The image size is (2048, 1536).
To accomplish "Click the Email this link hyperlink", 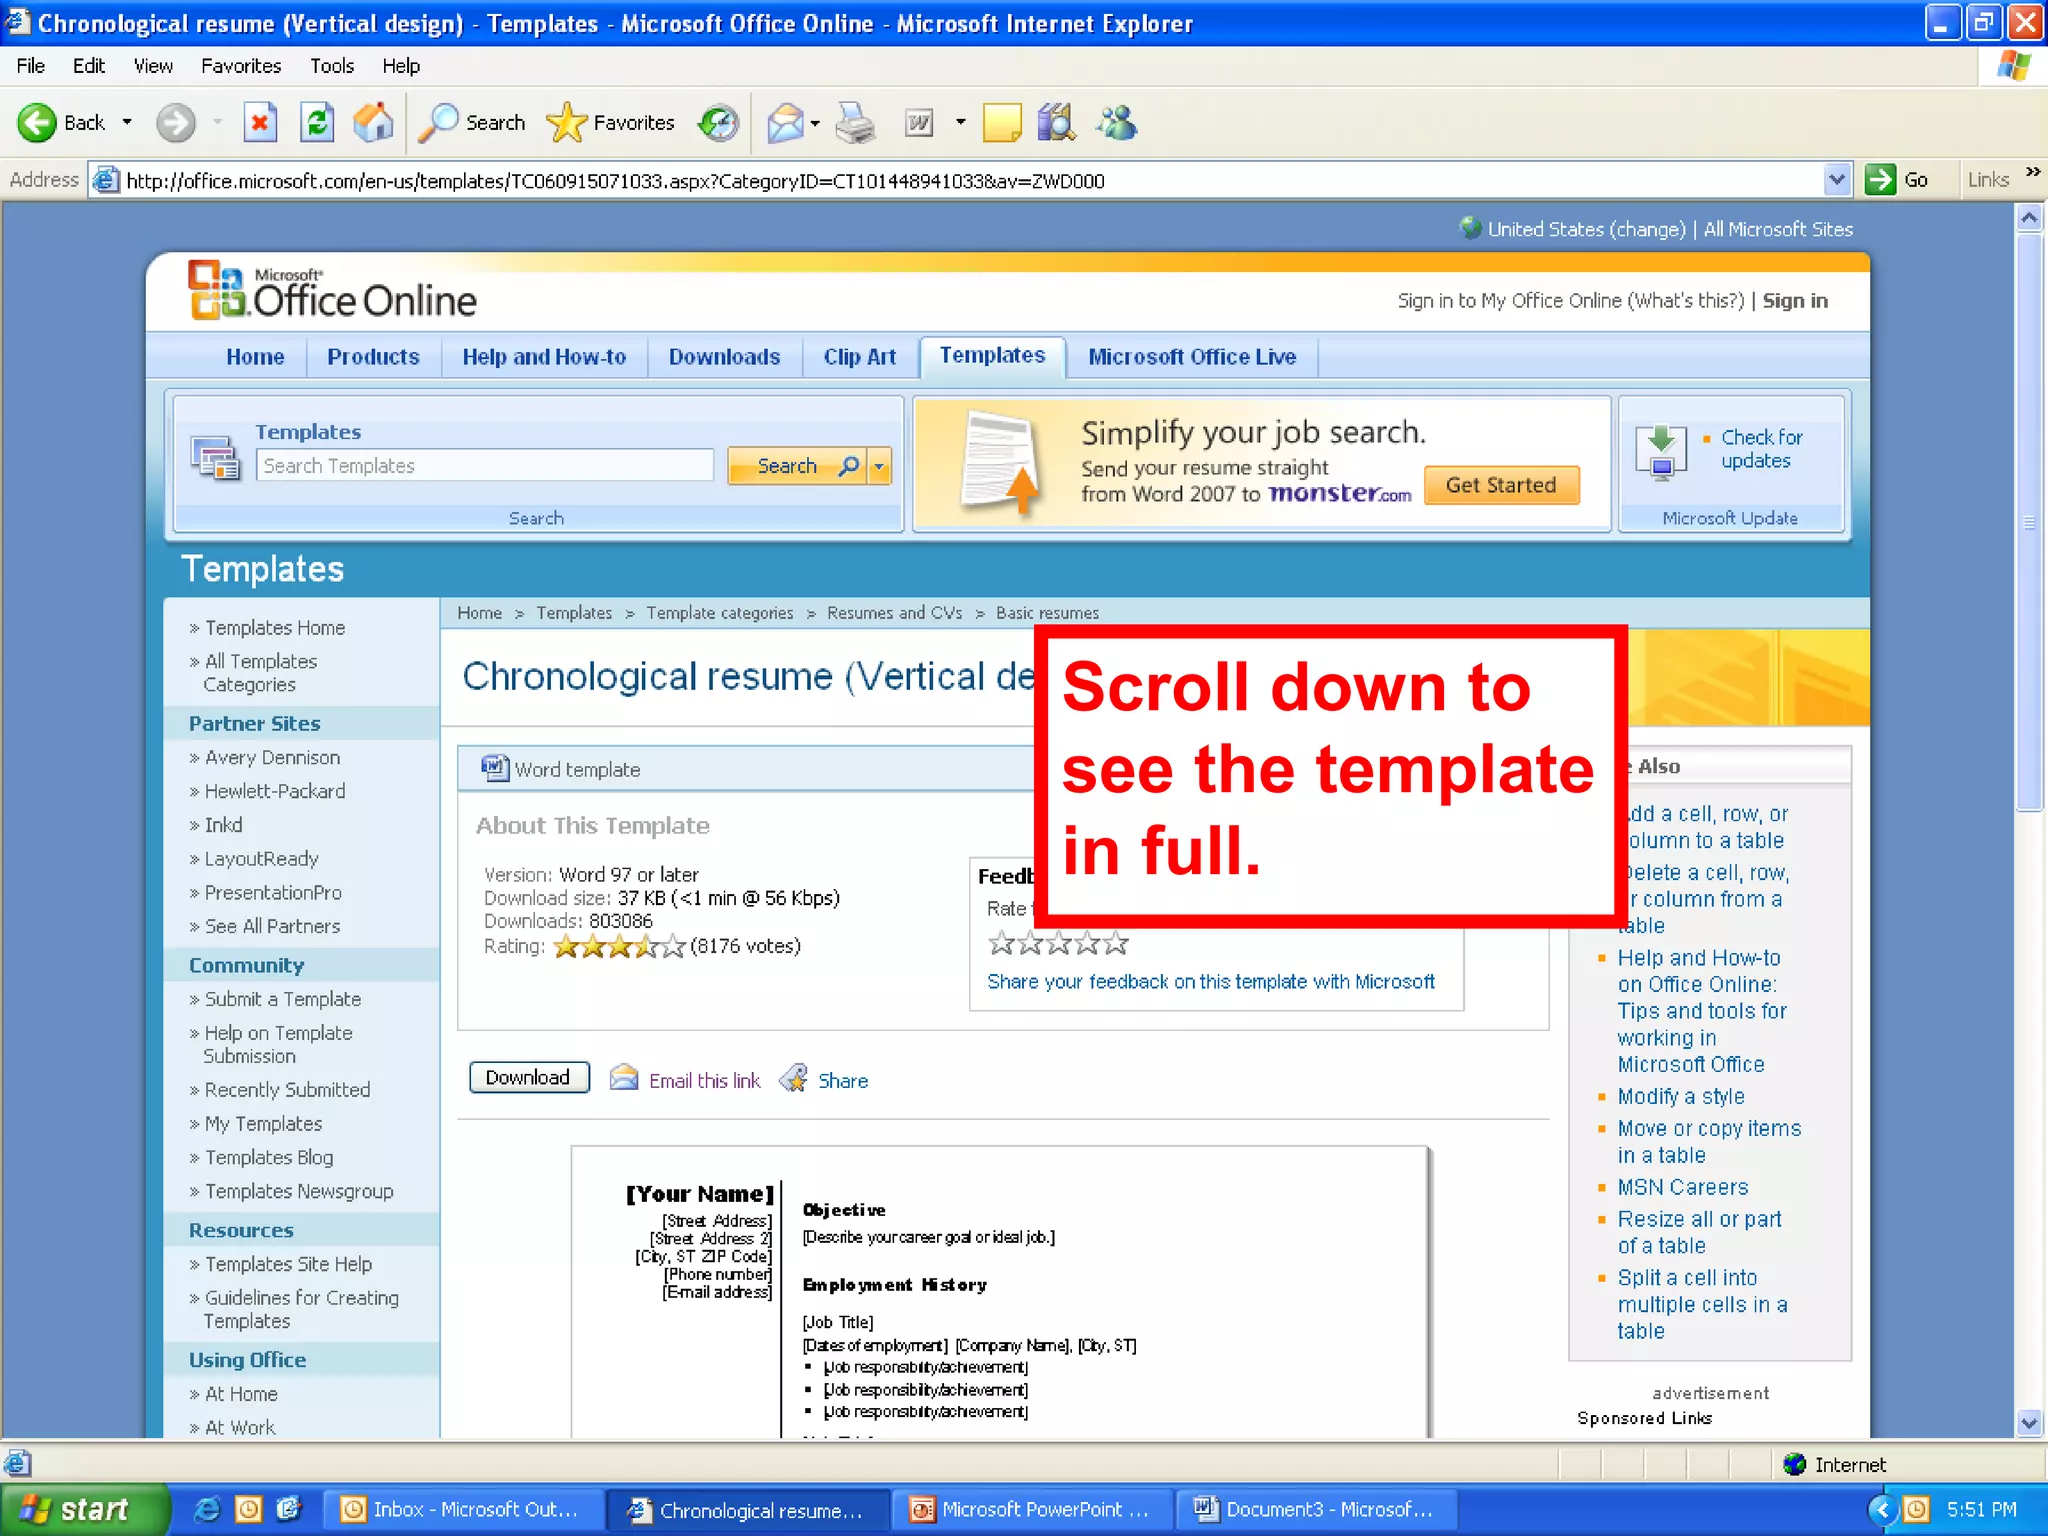I will click(x=704, y=1081).
